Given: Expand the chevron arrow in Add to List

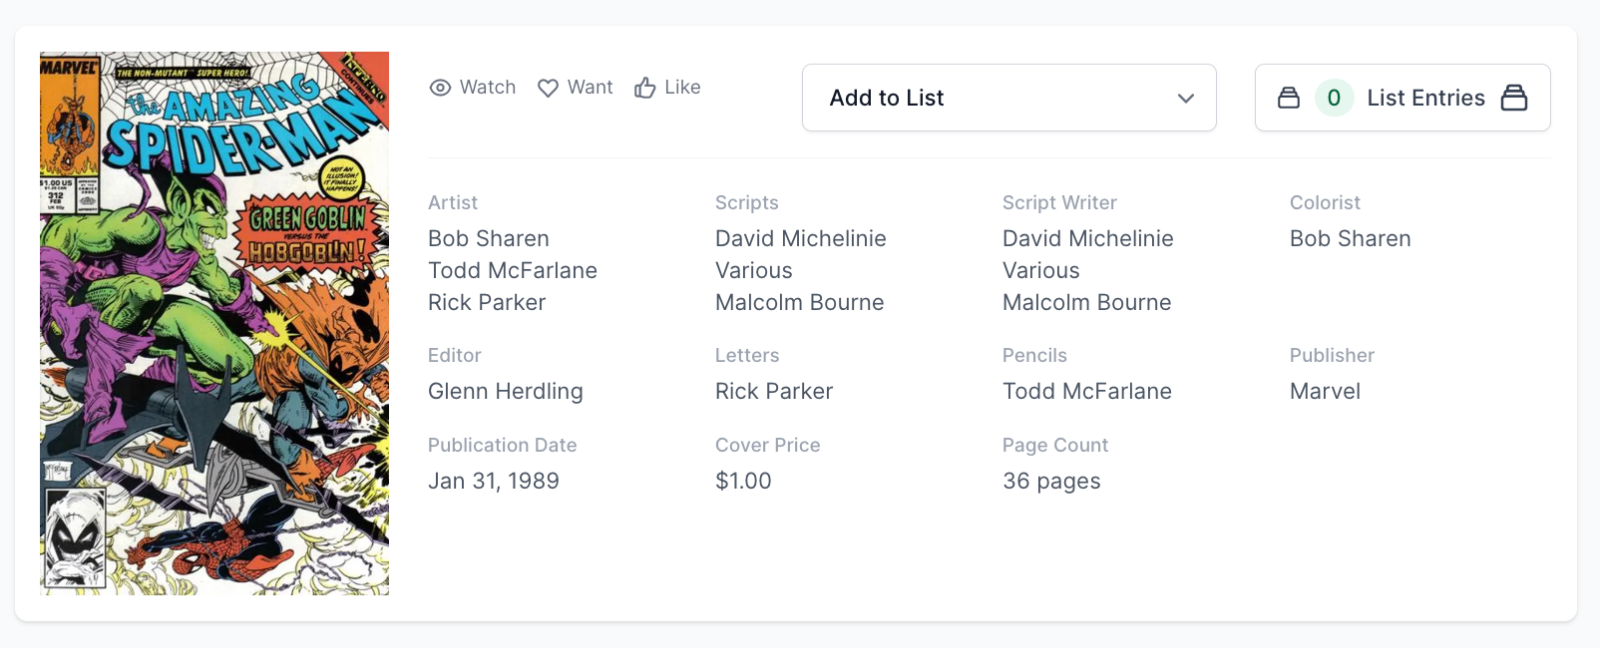Looking at the screenshot, I should 1186,98.
